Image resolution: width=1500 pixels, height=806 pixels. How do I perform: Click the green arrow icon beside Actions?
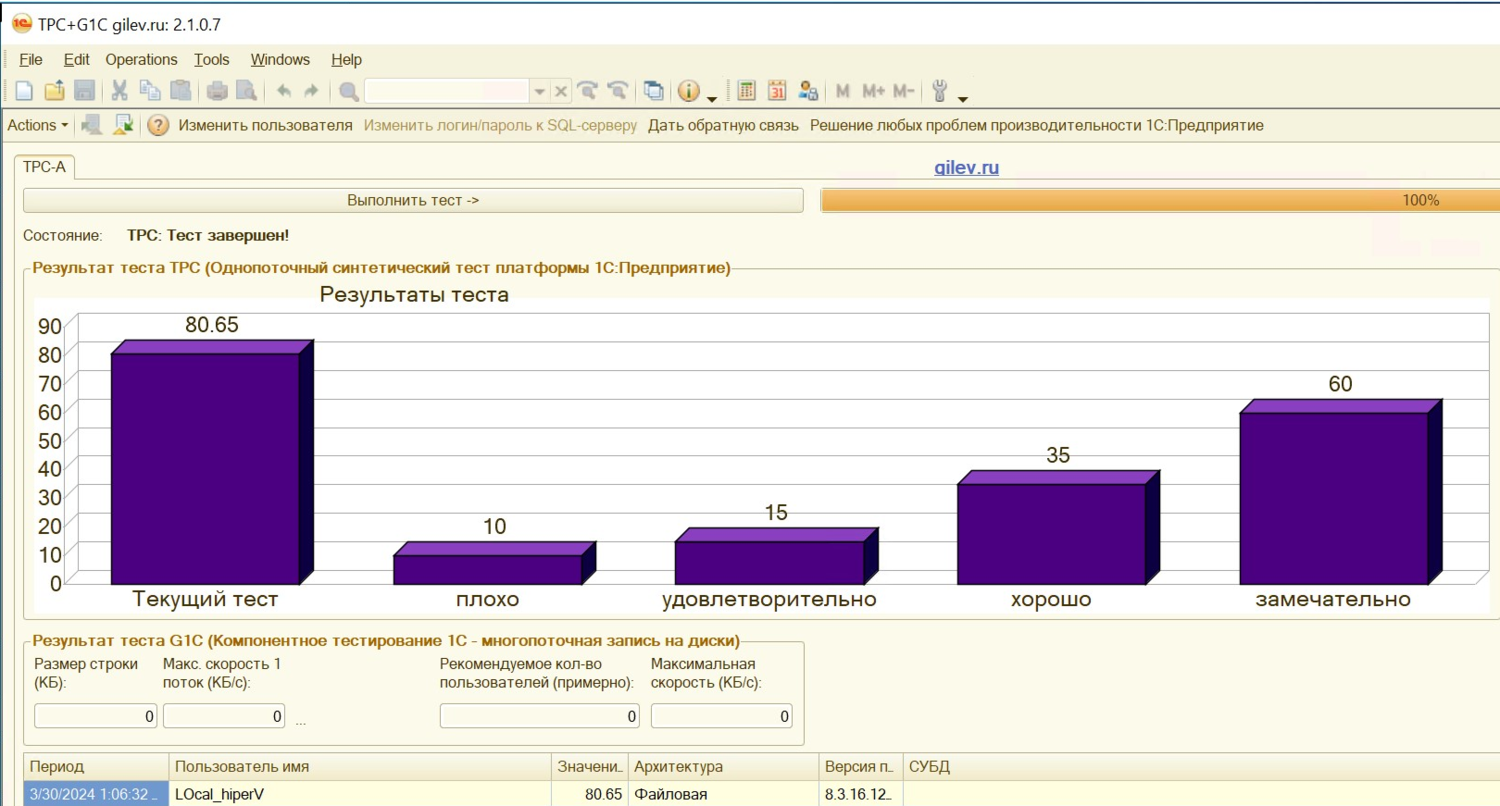click(x=123, y=125)
